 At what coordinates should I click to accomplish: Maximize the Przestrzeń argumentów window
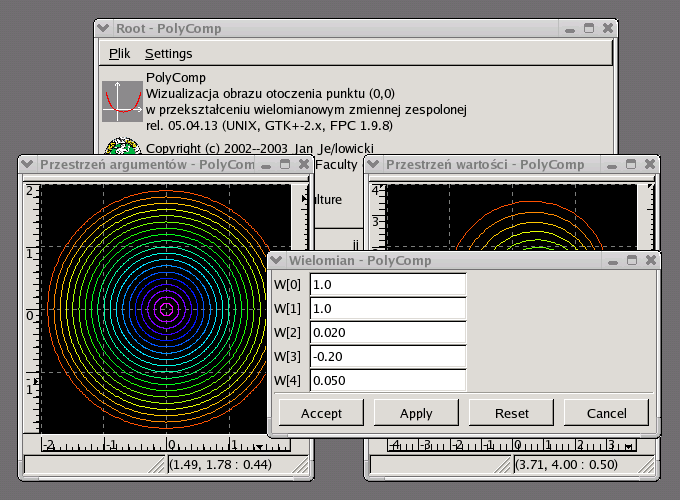(x=285, y=164)
